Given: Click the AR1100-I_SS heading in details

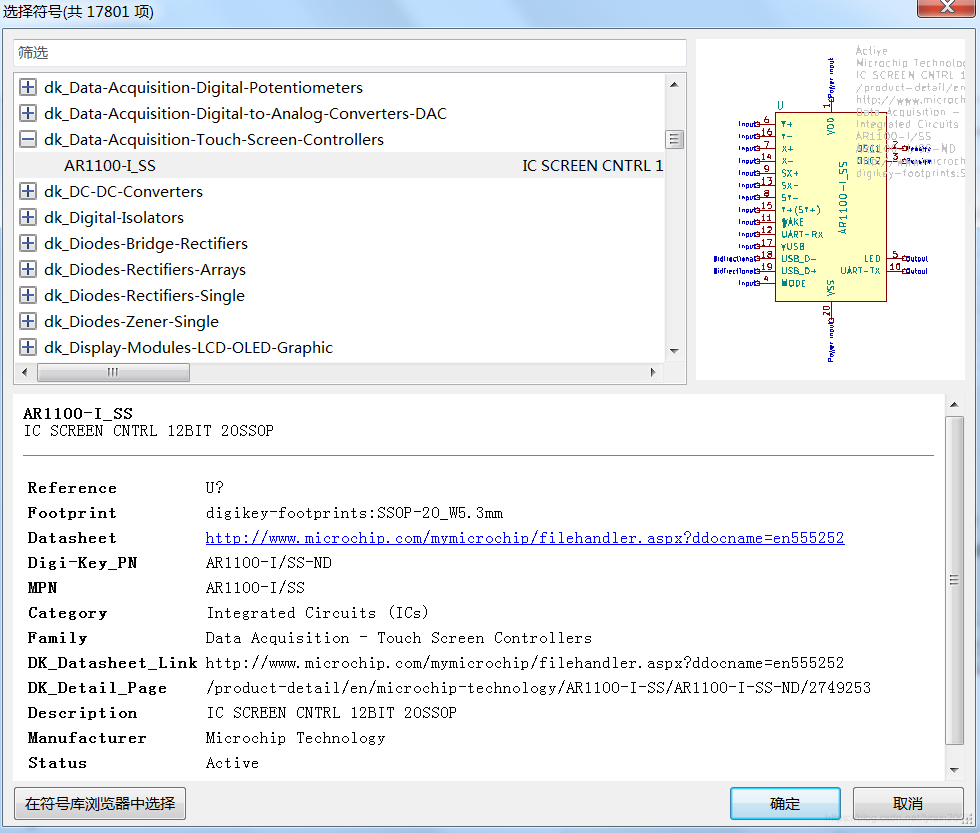Looking at the screenshot, I should point(78,414).
